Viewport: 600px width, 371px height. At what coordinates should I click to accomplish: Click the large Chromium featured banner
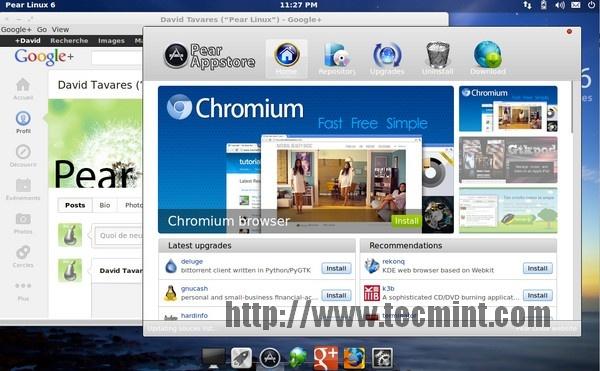[x=306, y=159]
